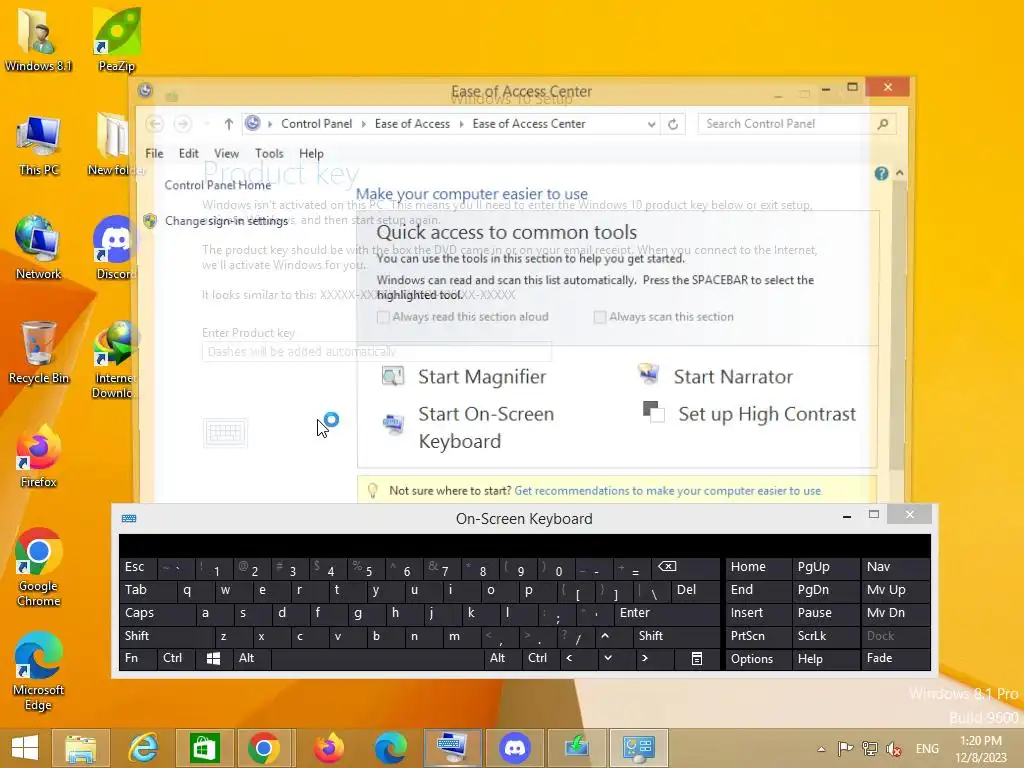1024x768 pixels.
Task: Switch to Control Panel taskbar item
Action: coord(638,748)
